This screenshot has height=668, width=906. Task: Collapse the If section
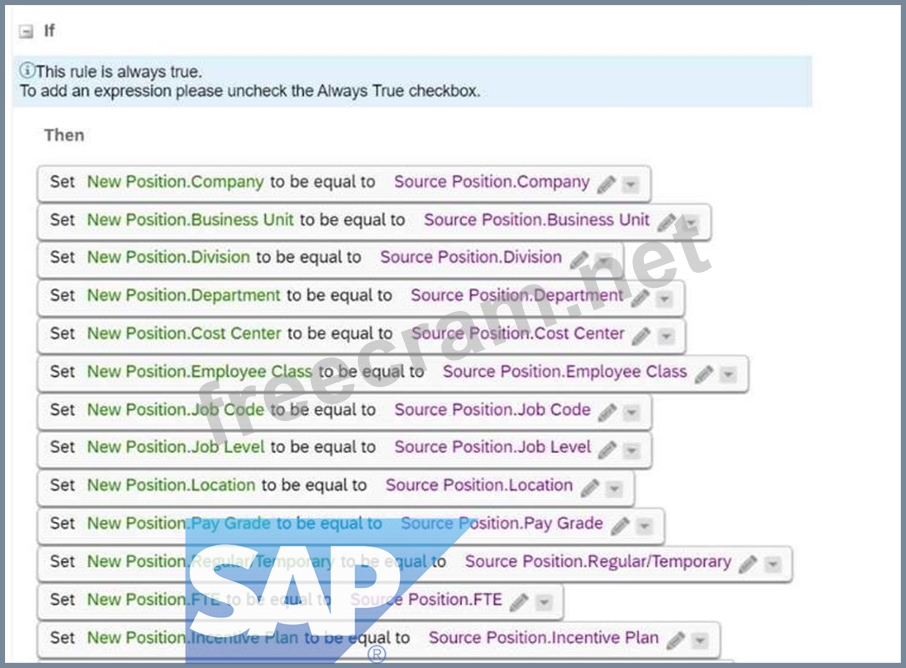pos(26,32)
